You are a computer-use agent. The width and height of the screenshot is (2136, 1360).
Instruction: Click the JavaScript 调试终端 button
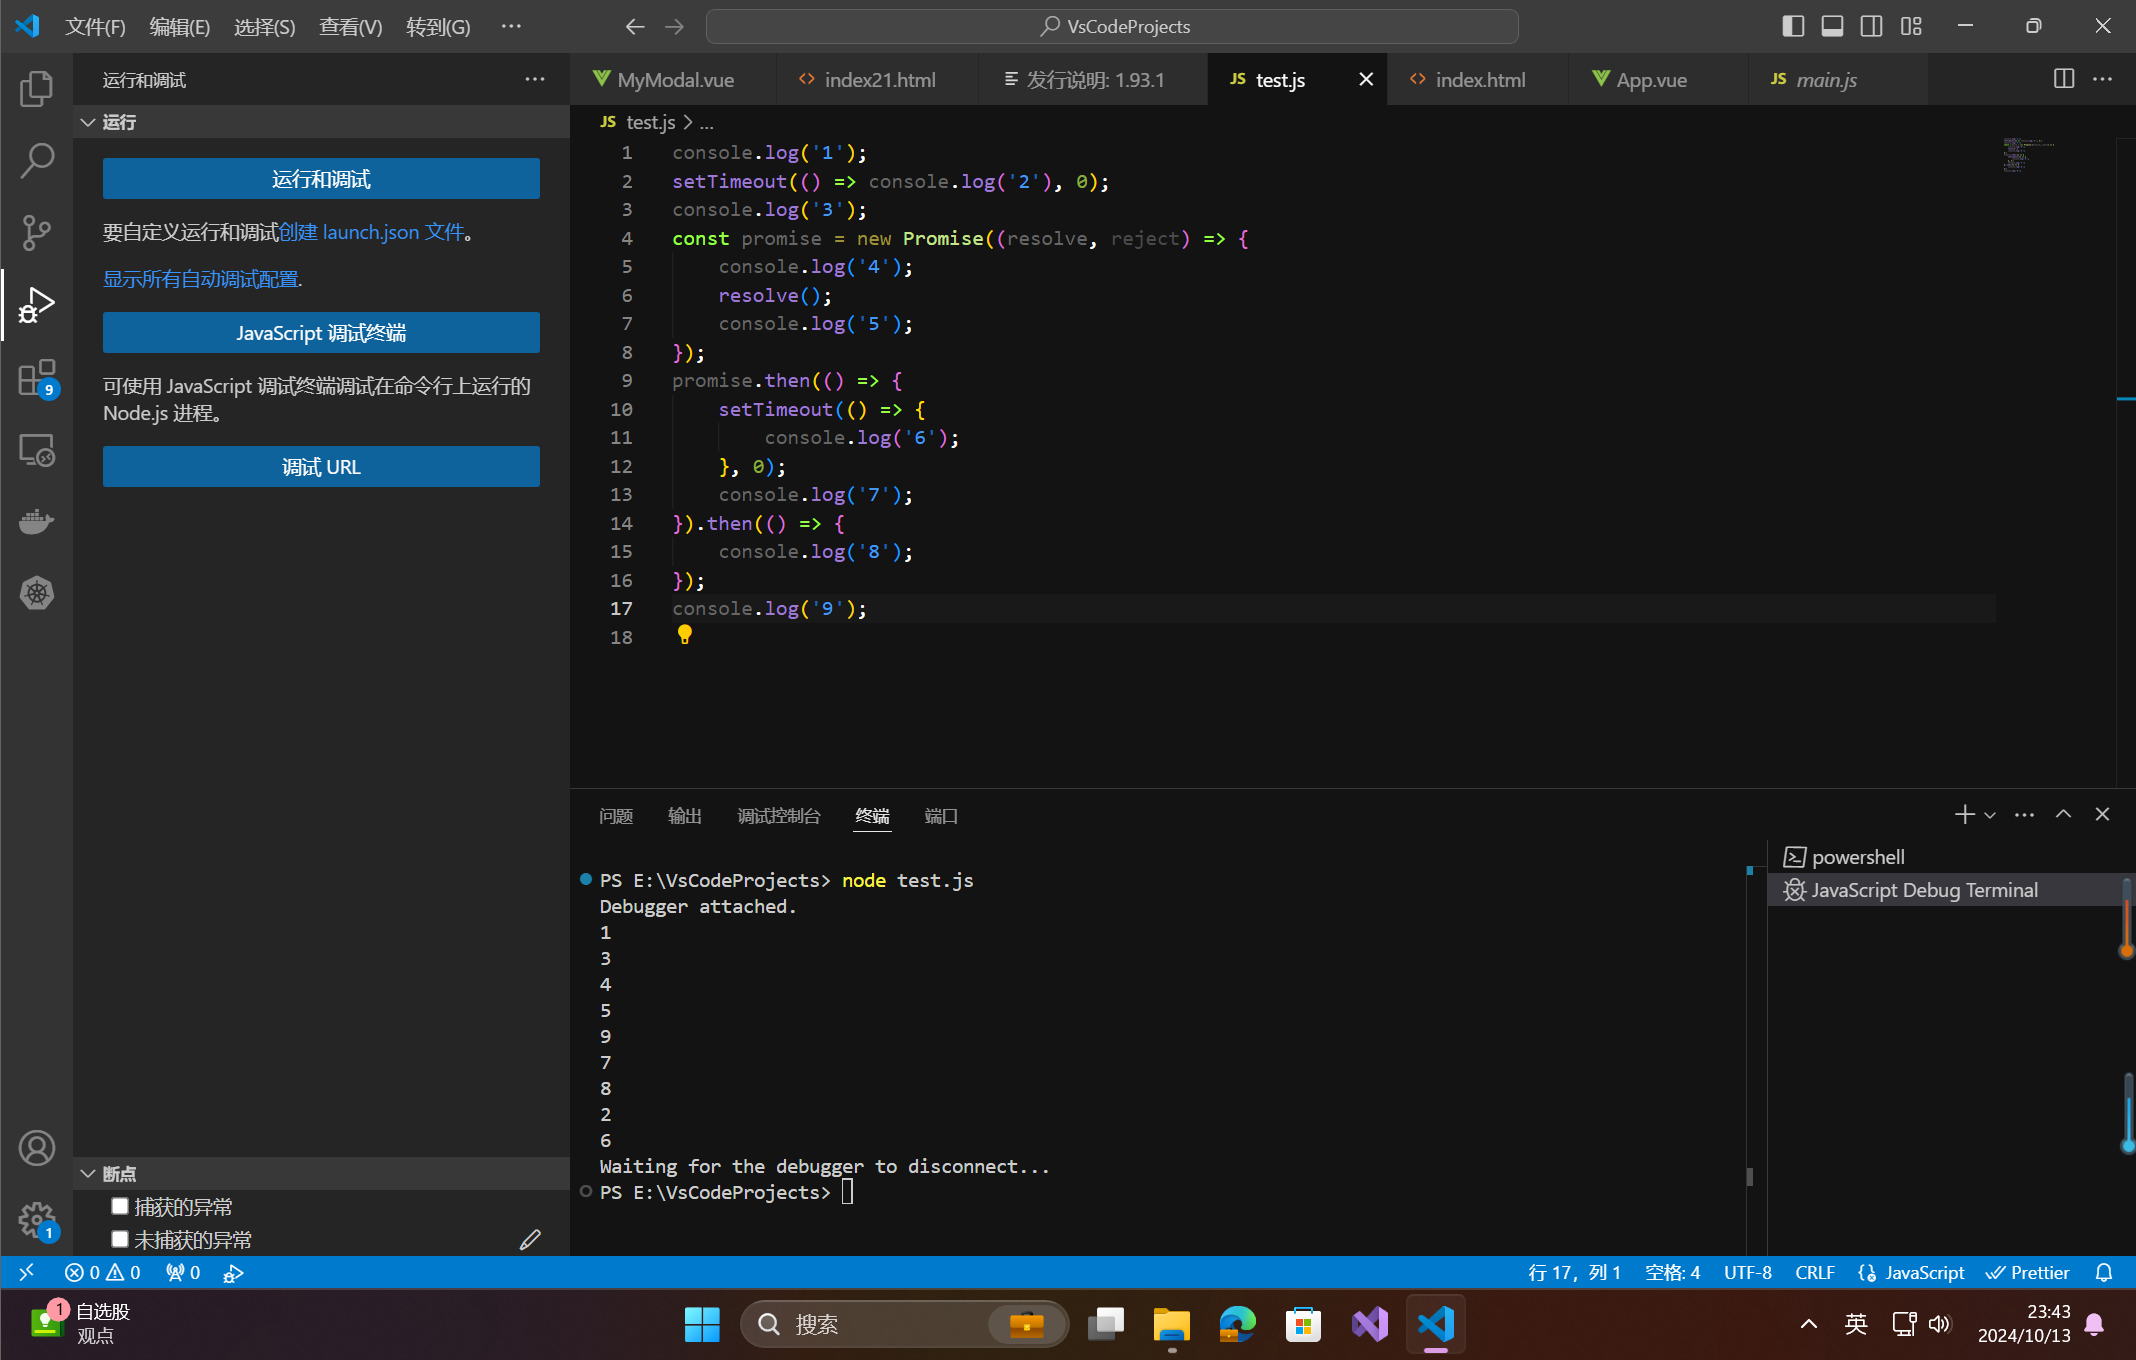(x=321, y=333)
